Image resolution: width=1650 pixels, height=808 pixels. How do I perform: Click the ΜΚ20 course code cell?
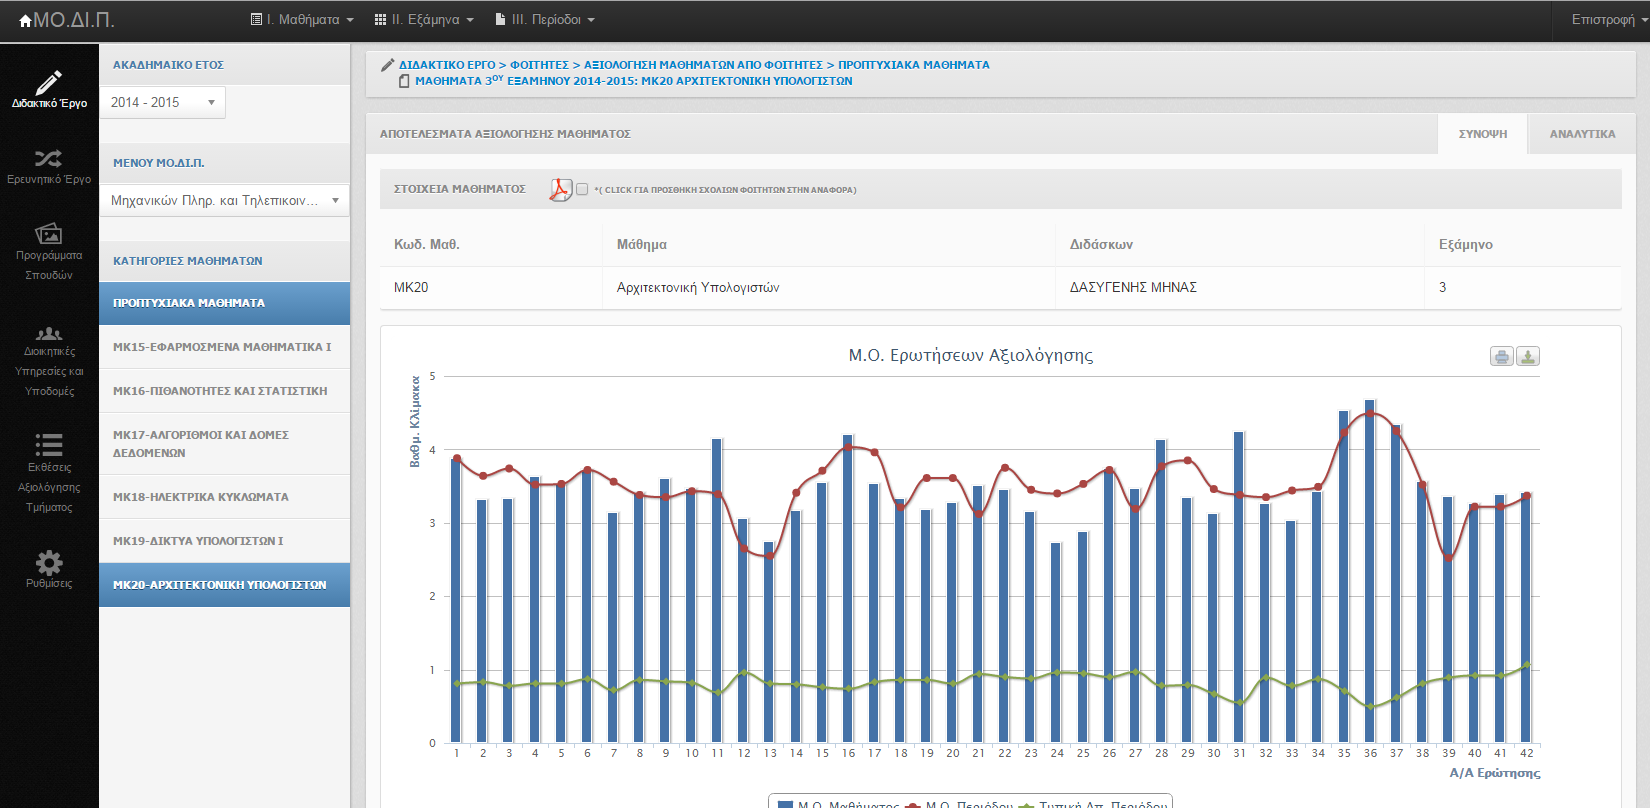point(411,287)
